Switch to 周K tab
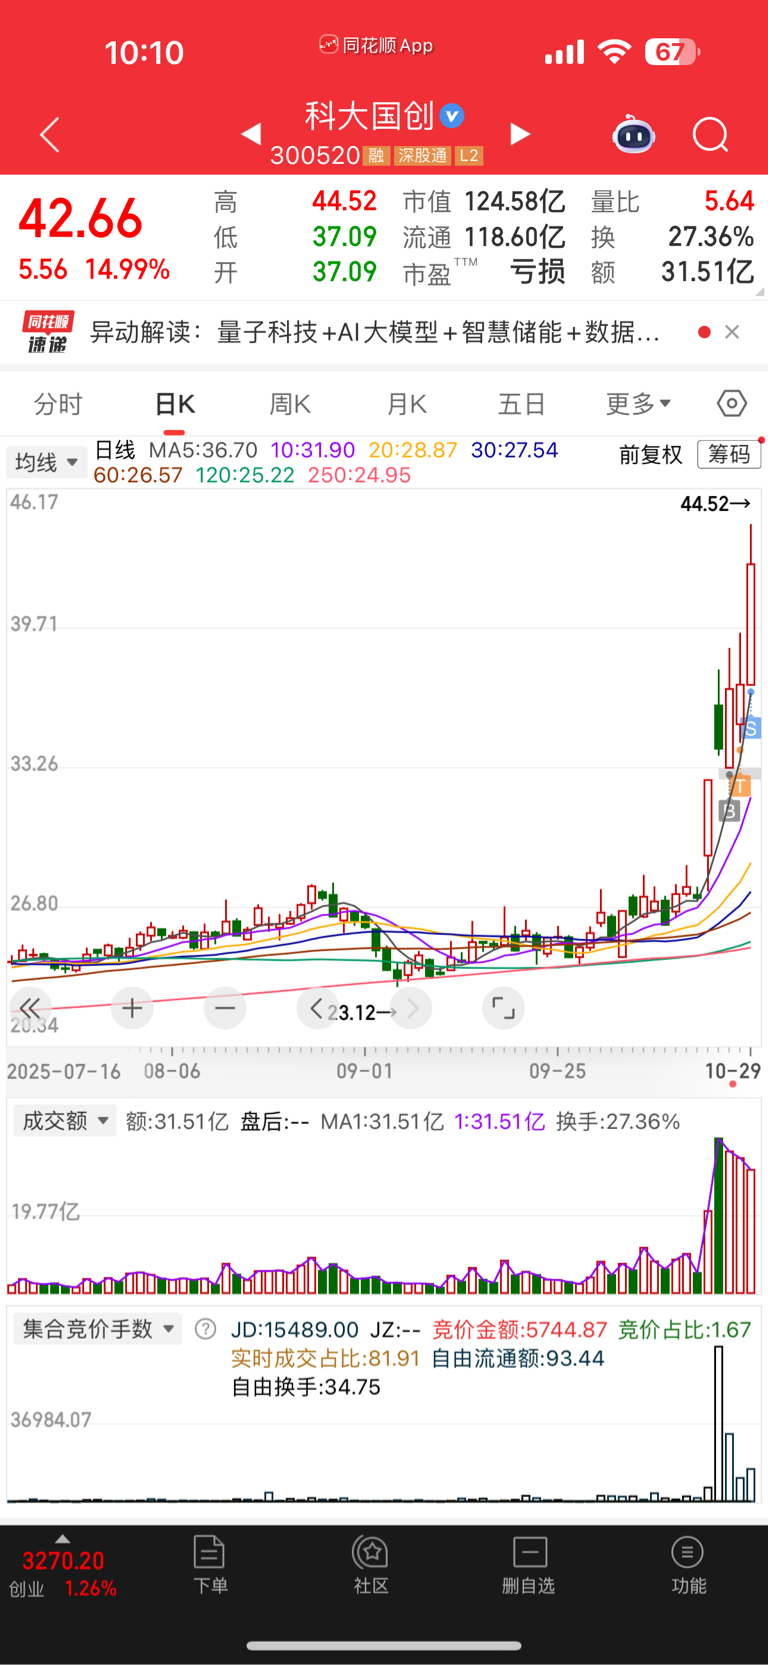The width and height of the screenshot is (768, 1665). pyautogui.click(x=290, y=404)
